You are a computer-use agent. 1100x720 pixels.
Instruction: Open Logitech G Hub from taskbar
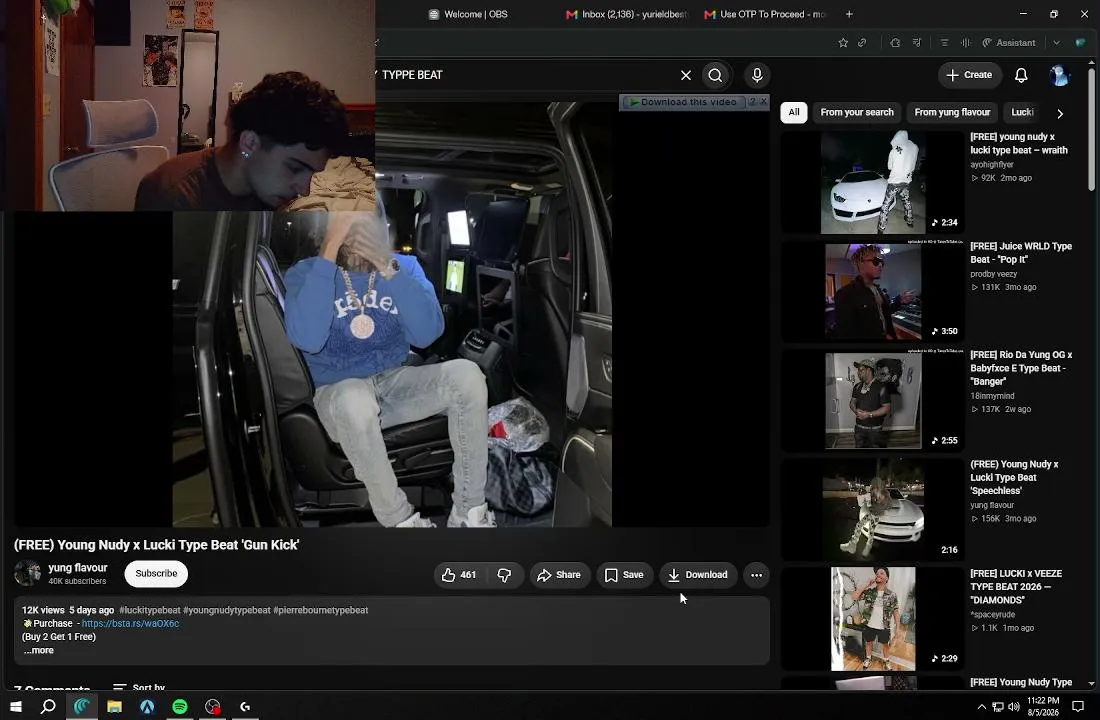[245, 706]
